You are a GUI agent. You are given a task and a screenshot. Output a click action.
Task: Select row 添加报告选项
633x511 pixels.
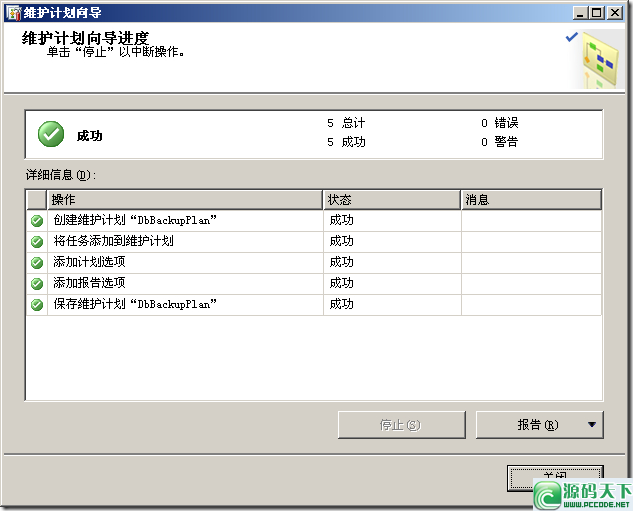click(x=314, y=284)
